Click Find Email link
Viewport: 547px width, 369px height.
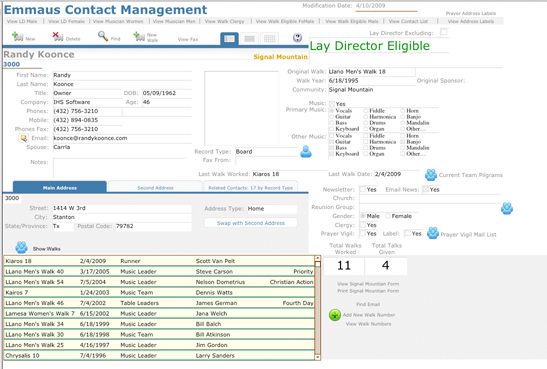click(368, 304)
